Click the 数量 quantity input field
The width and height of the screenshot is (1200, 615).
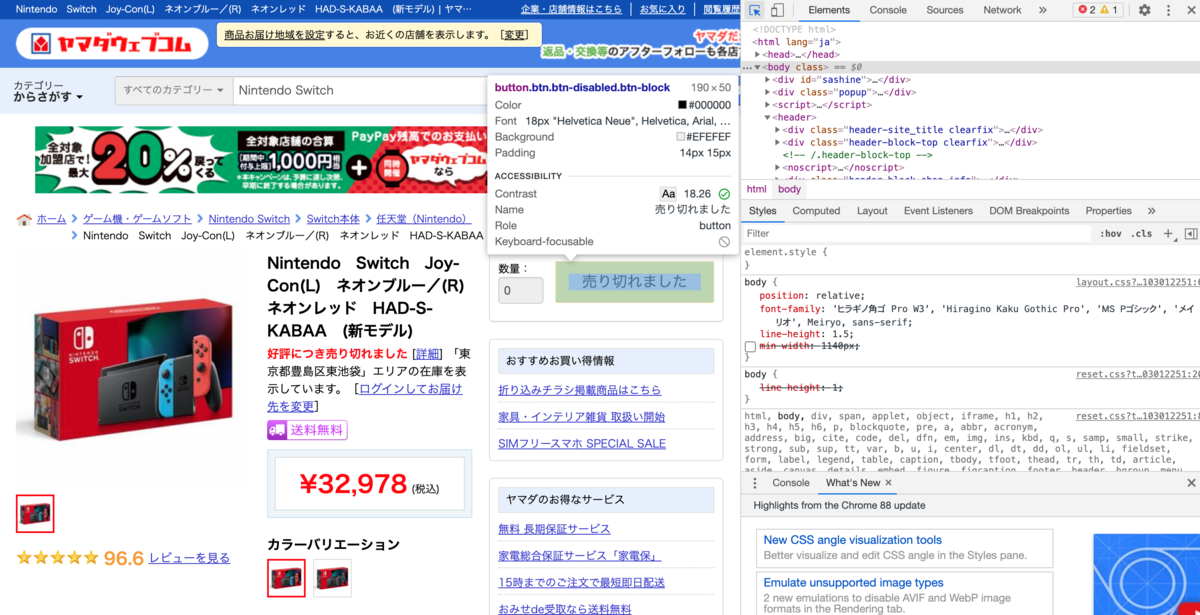click(x=520, y=290)
